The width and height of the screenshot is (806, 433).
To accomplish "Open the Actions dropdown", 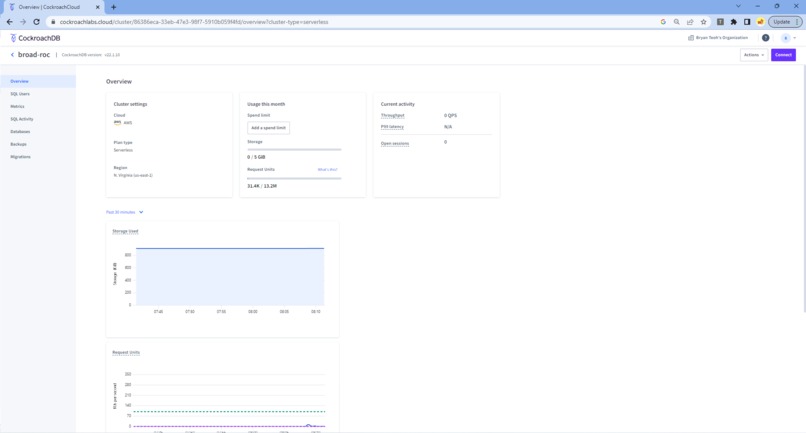I will (x=754, y=55).
